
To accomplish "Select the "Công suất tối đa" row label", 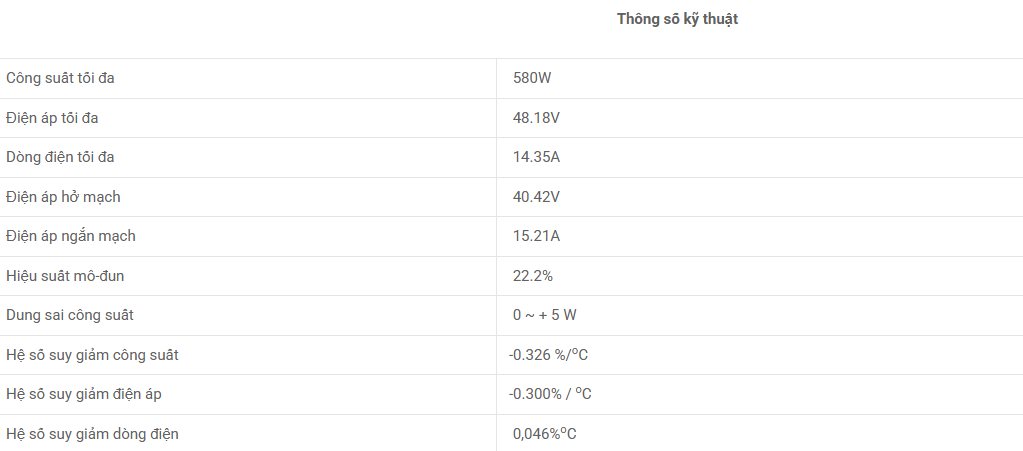I will pyautogui.click(x=67, y=78).
